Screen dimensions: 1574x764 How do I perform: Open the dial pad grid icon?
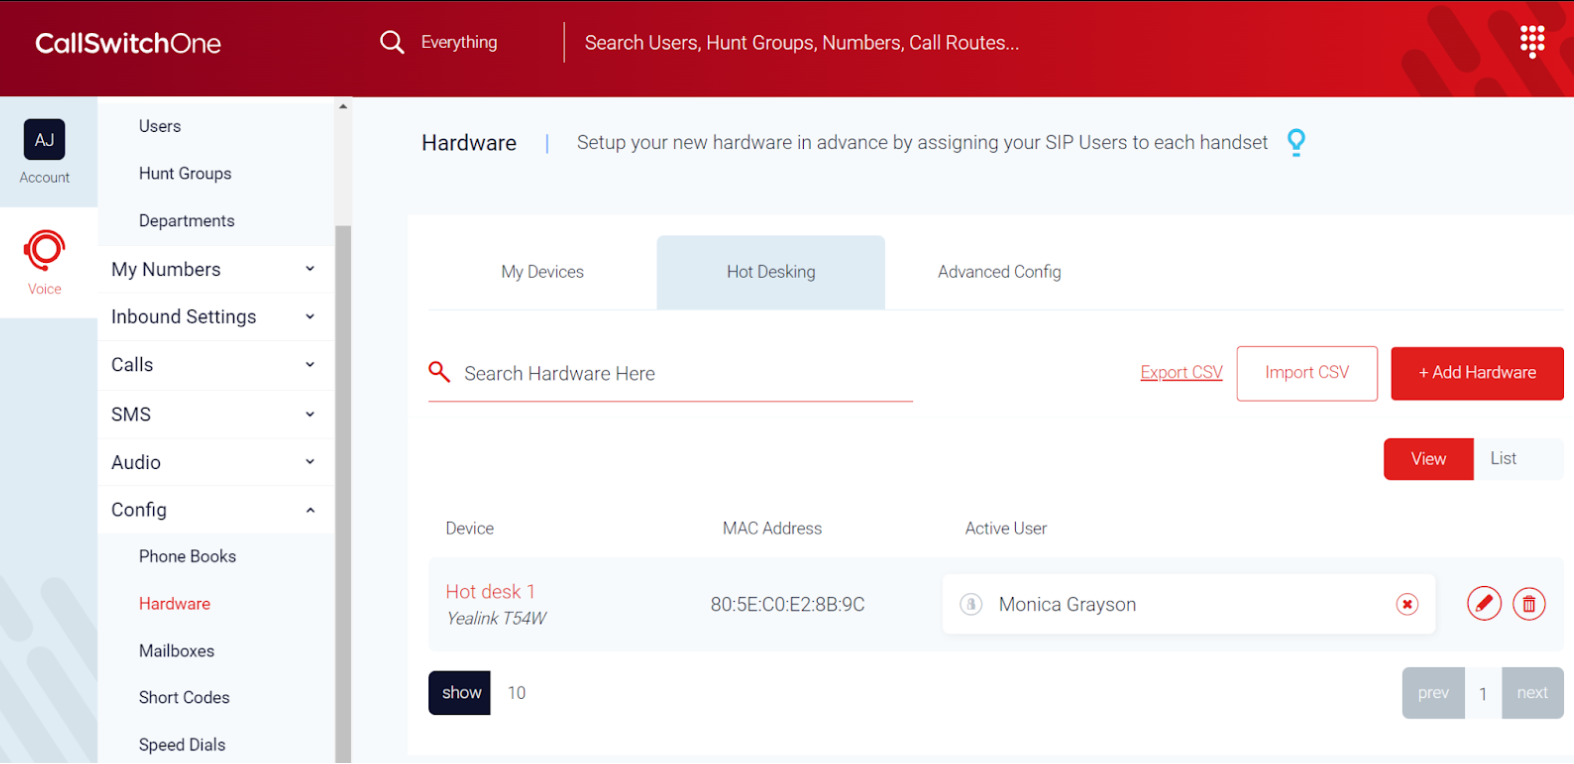pyautogui.click(x=1532, y=42)
